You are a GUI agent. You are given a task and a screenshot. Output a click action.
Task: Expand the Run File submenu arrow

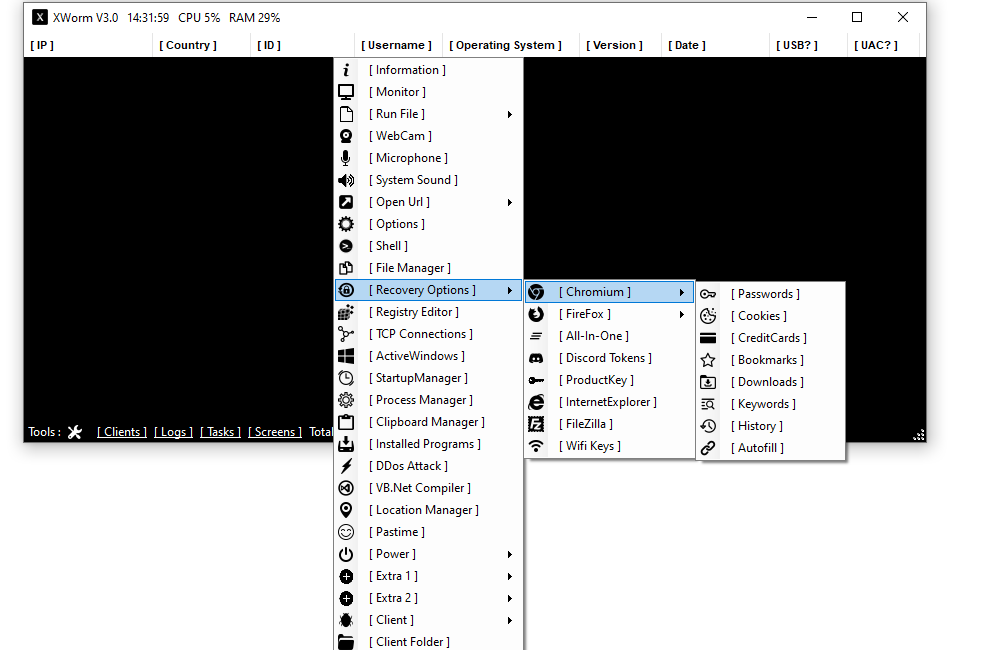[x=510, y=114]
